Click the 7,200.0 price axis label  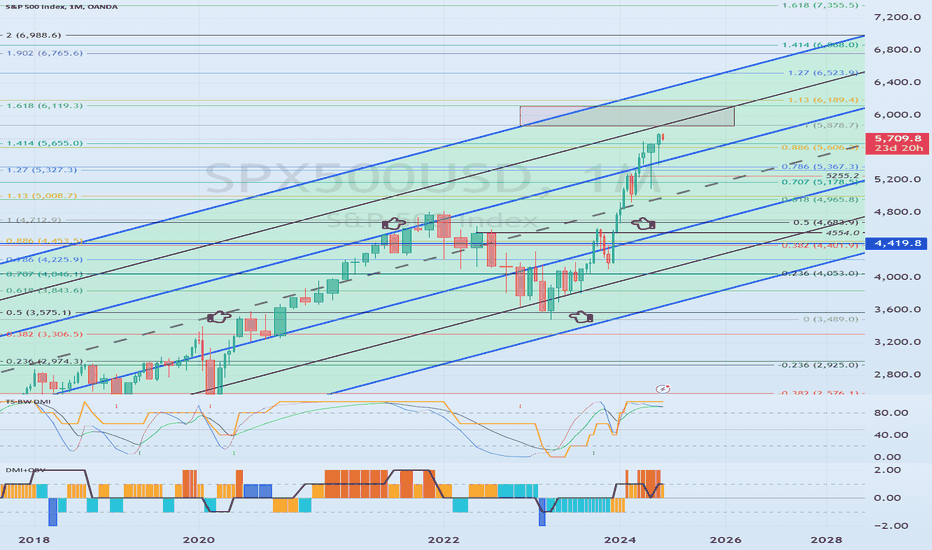tap(898, 17)
